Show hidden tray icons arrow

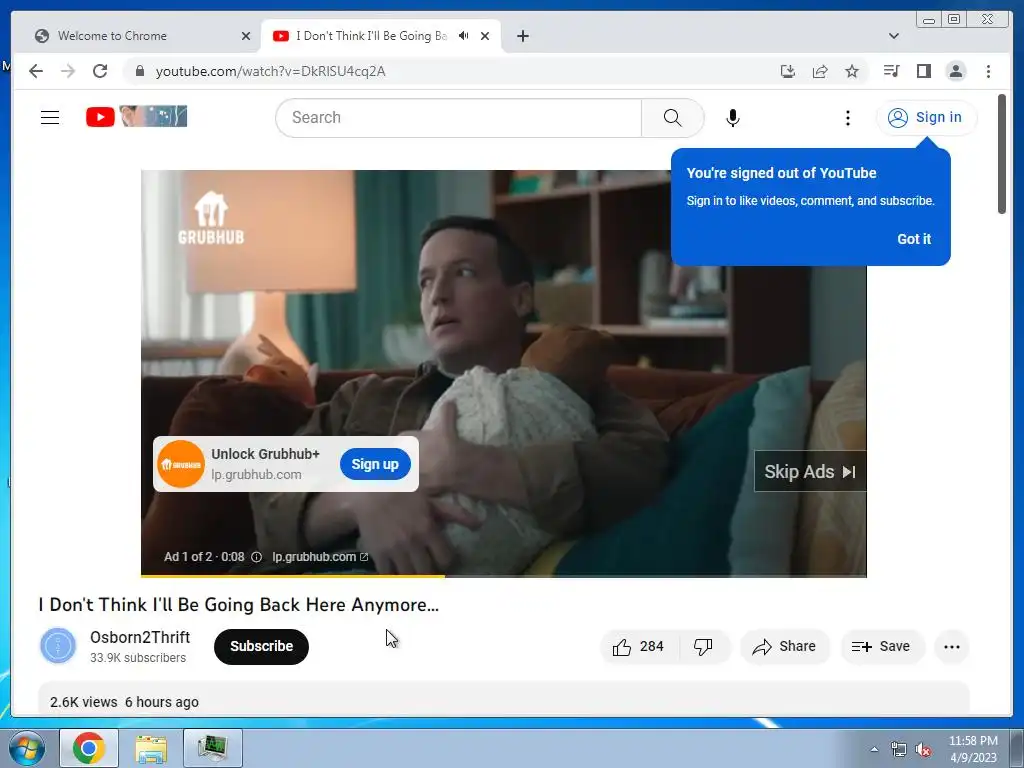point(874,749)
